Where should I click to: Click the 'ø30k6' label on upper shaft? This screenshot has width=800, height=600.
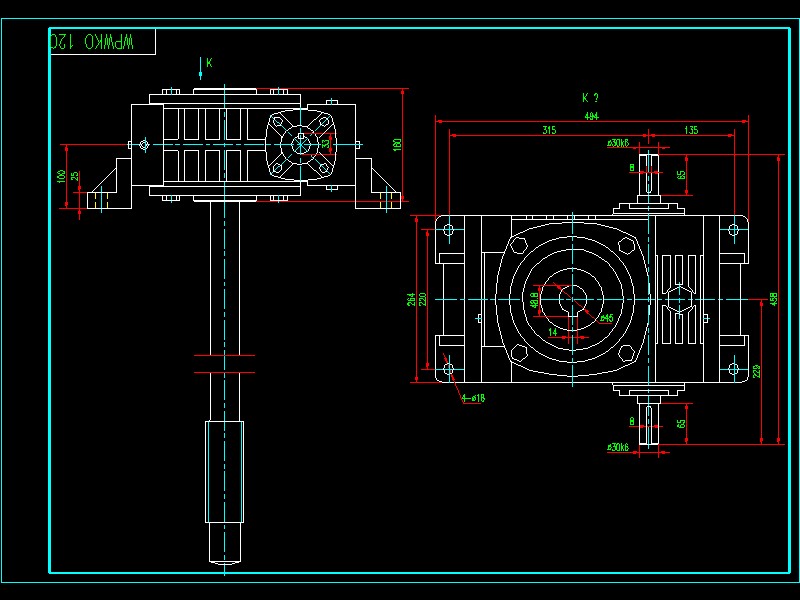[618, 143]
